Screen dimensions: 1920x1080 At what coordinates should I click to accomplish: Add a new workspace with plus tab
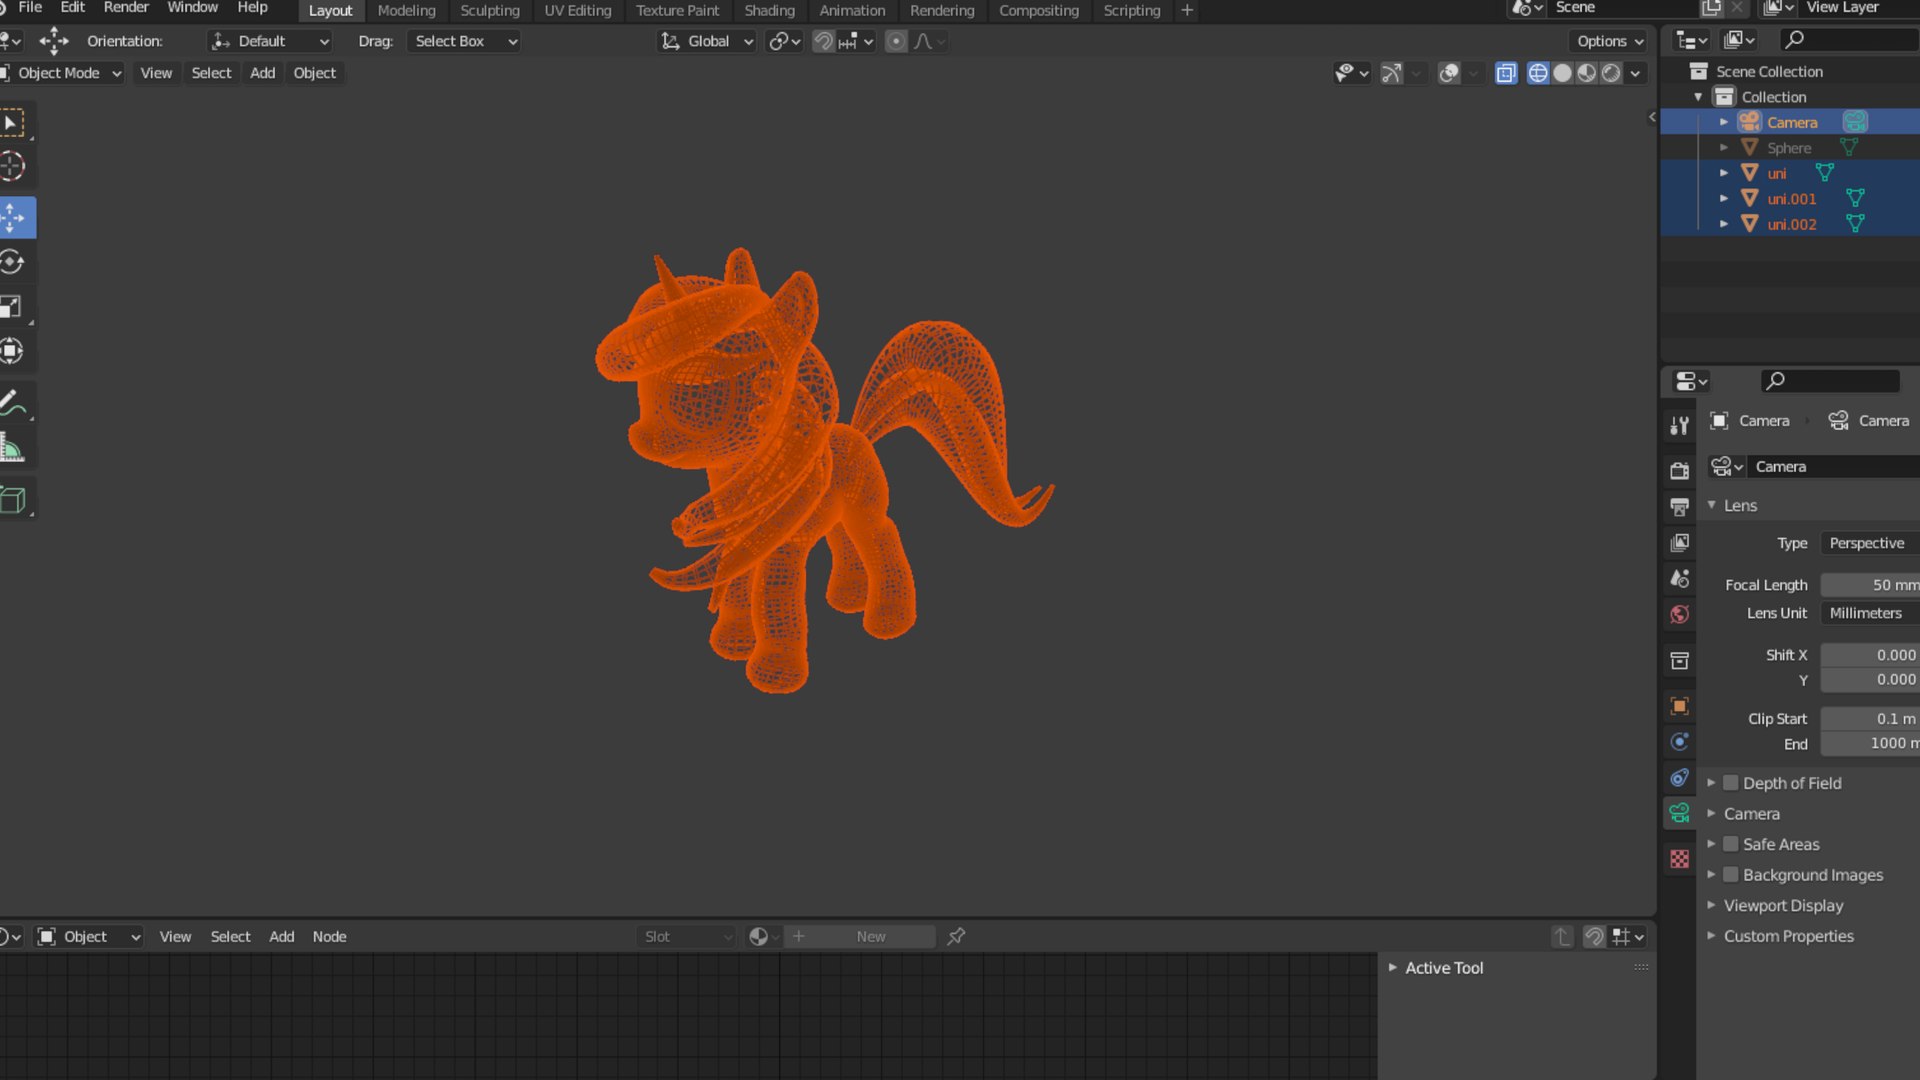[1187, 10]
